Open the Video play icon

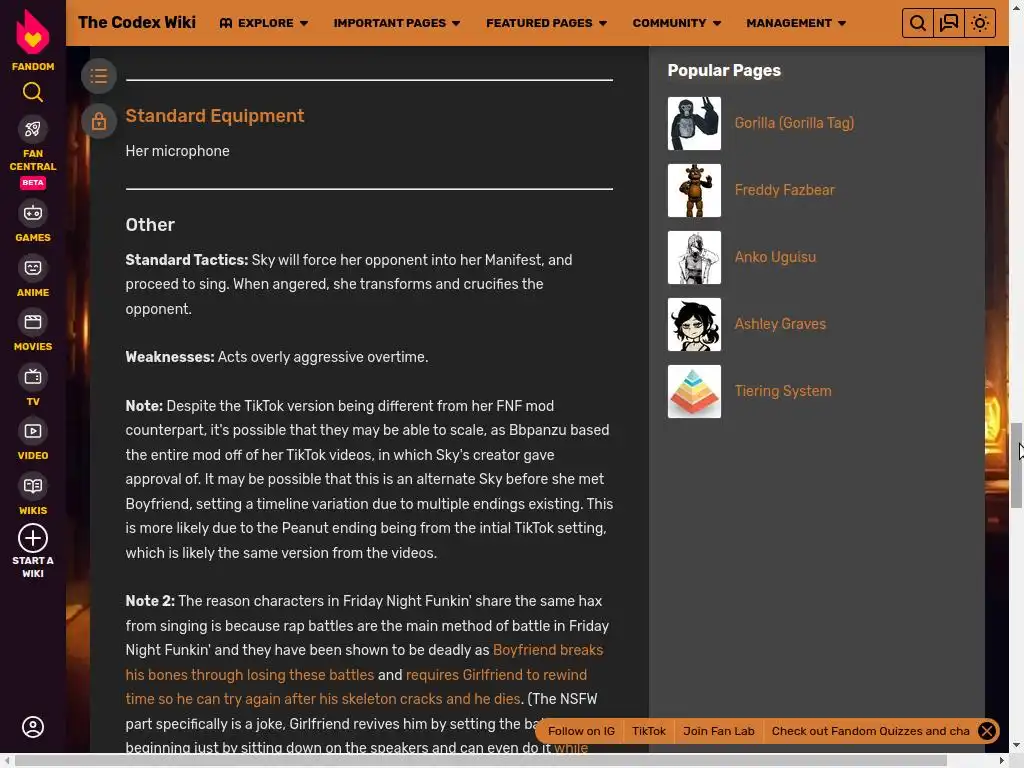[33, 431]
